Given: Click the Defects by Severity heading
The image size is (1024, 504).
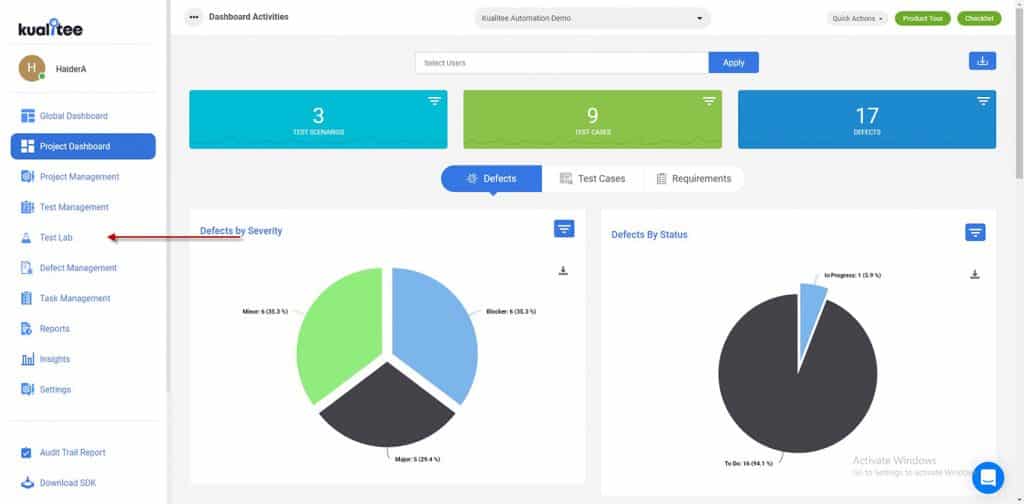Looking at the screenshot, I should (241, 231).
